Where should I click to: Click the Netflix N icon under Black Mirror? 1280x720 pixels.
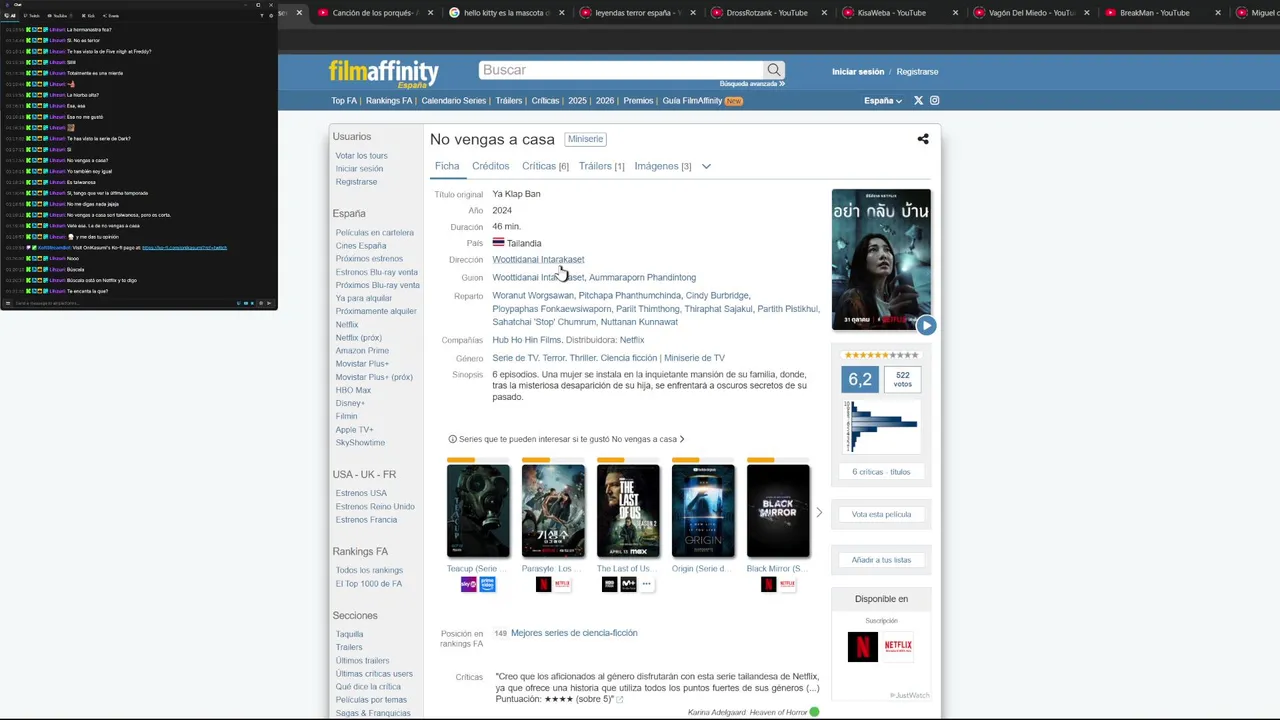(768, 585)
